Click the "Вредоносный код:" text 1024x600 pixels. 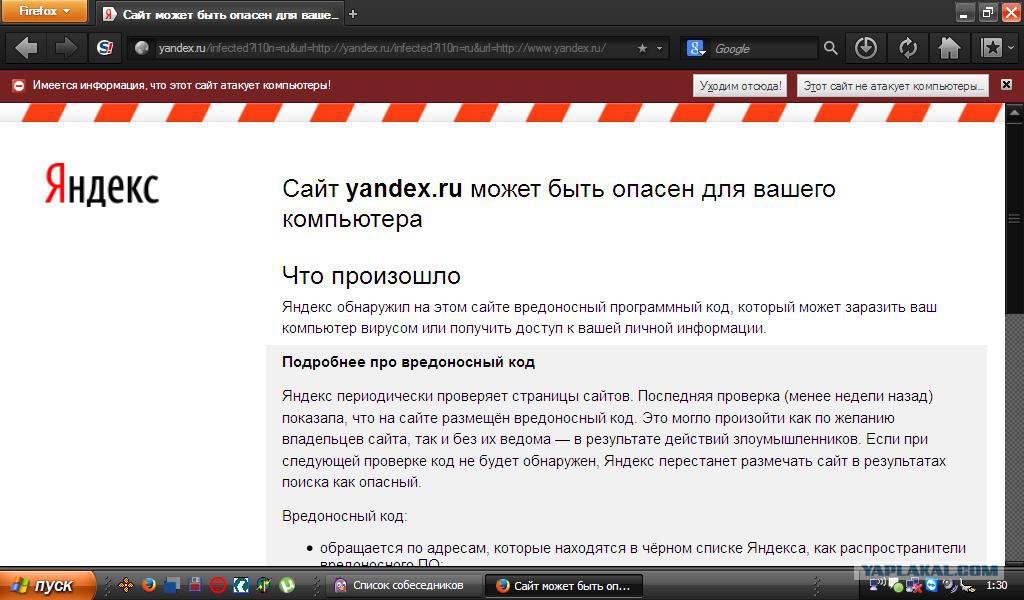344,516
